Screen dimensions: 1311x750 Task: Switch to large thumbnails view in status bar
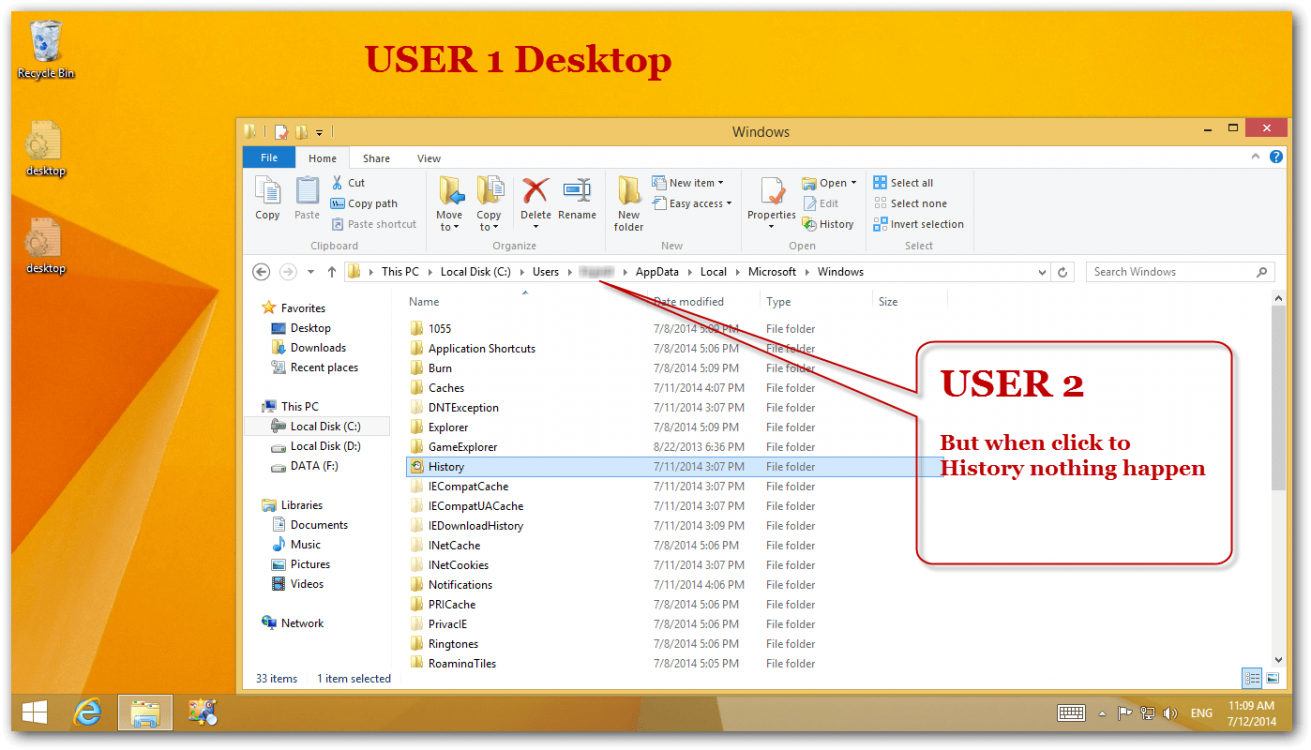[x=1272, y=678]
